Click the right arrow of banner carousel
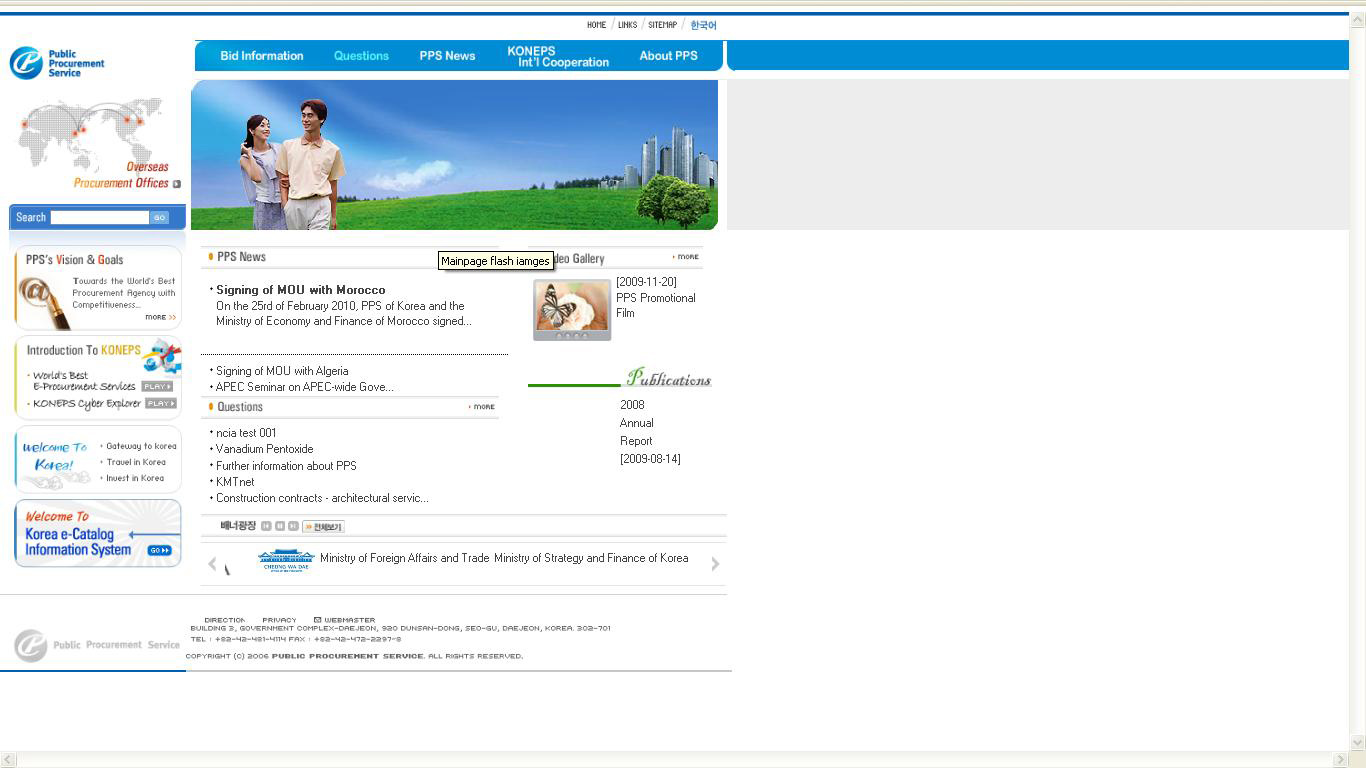1366x768 pixels. 715,564
